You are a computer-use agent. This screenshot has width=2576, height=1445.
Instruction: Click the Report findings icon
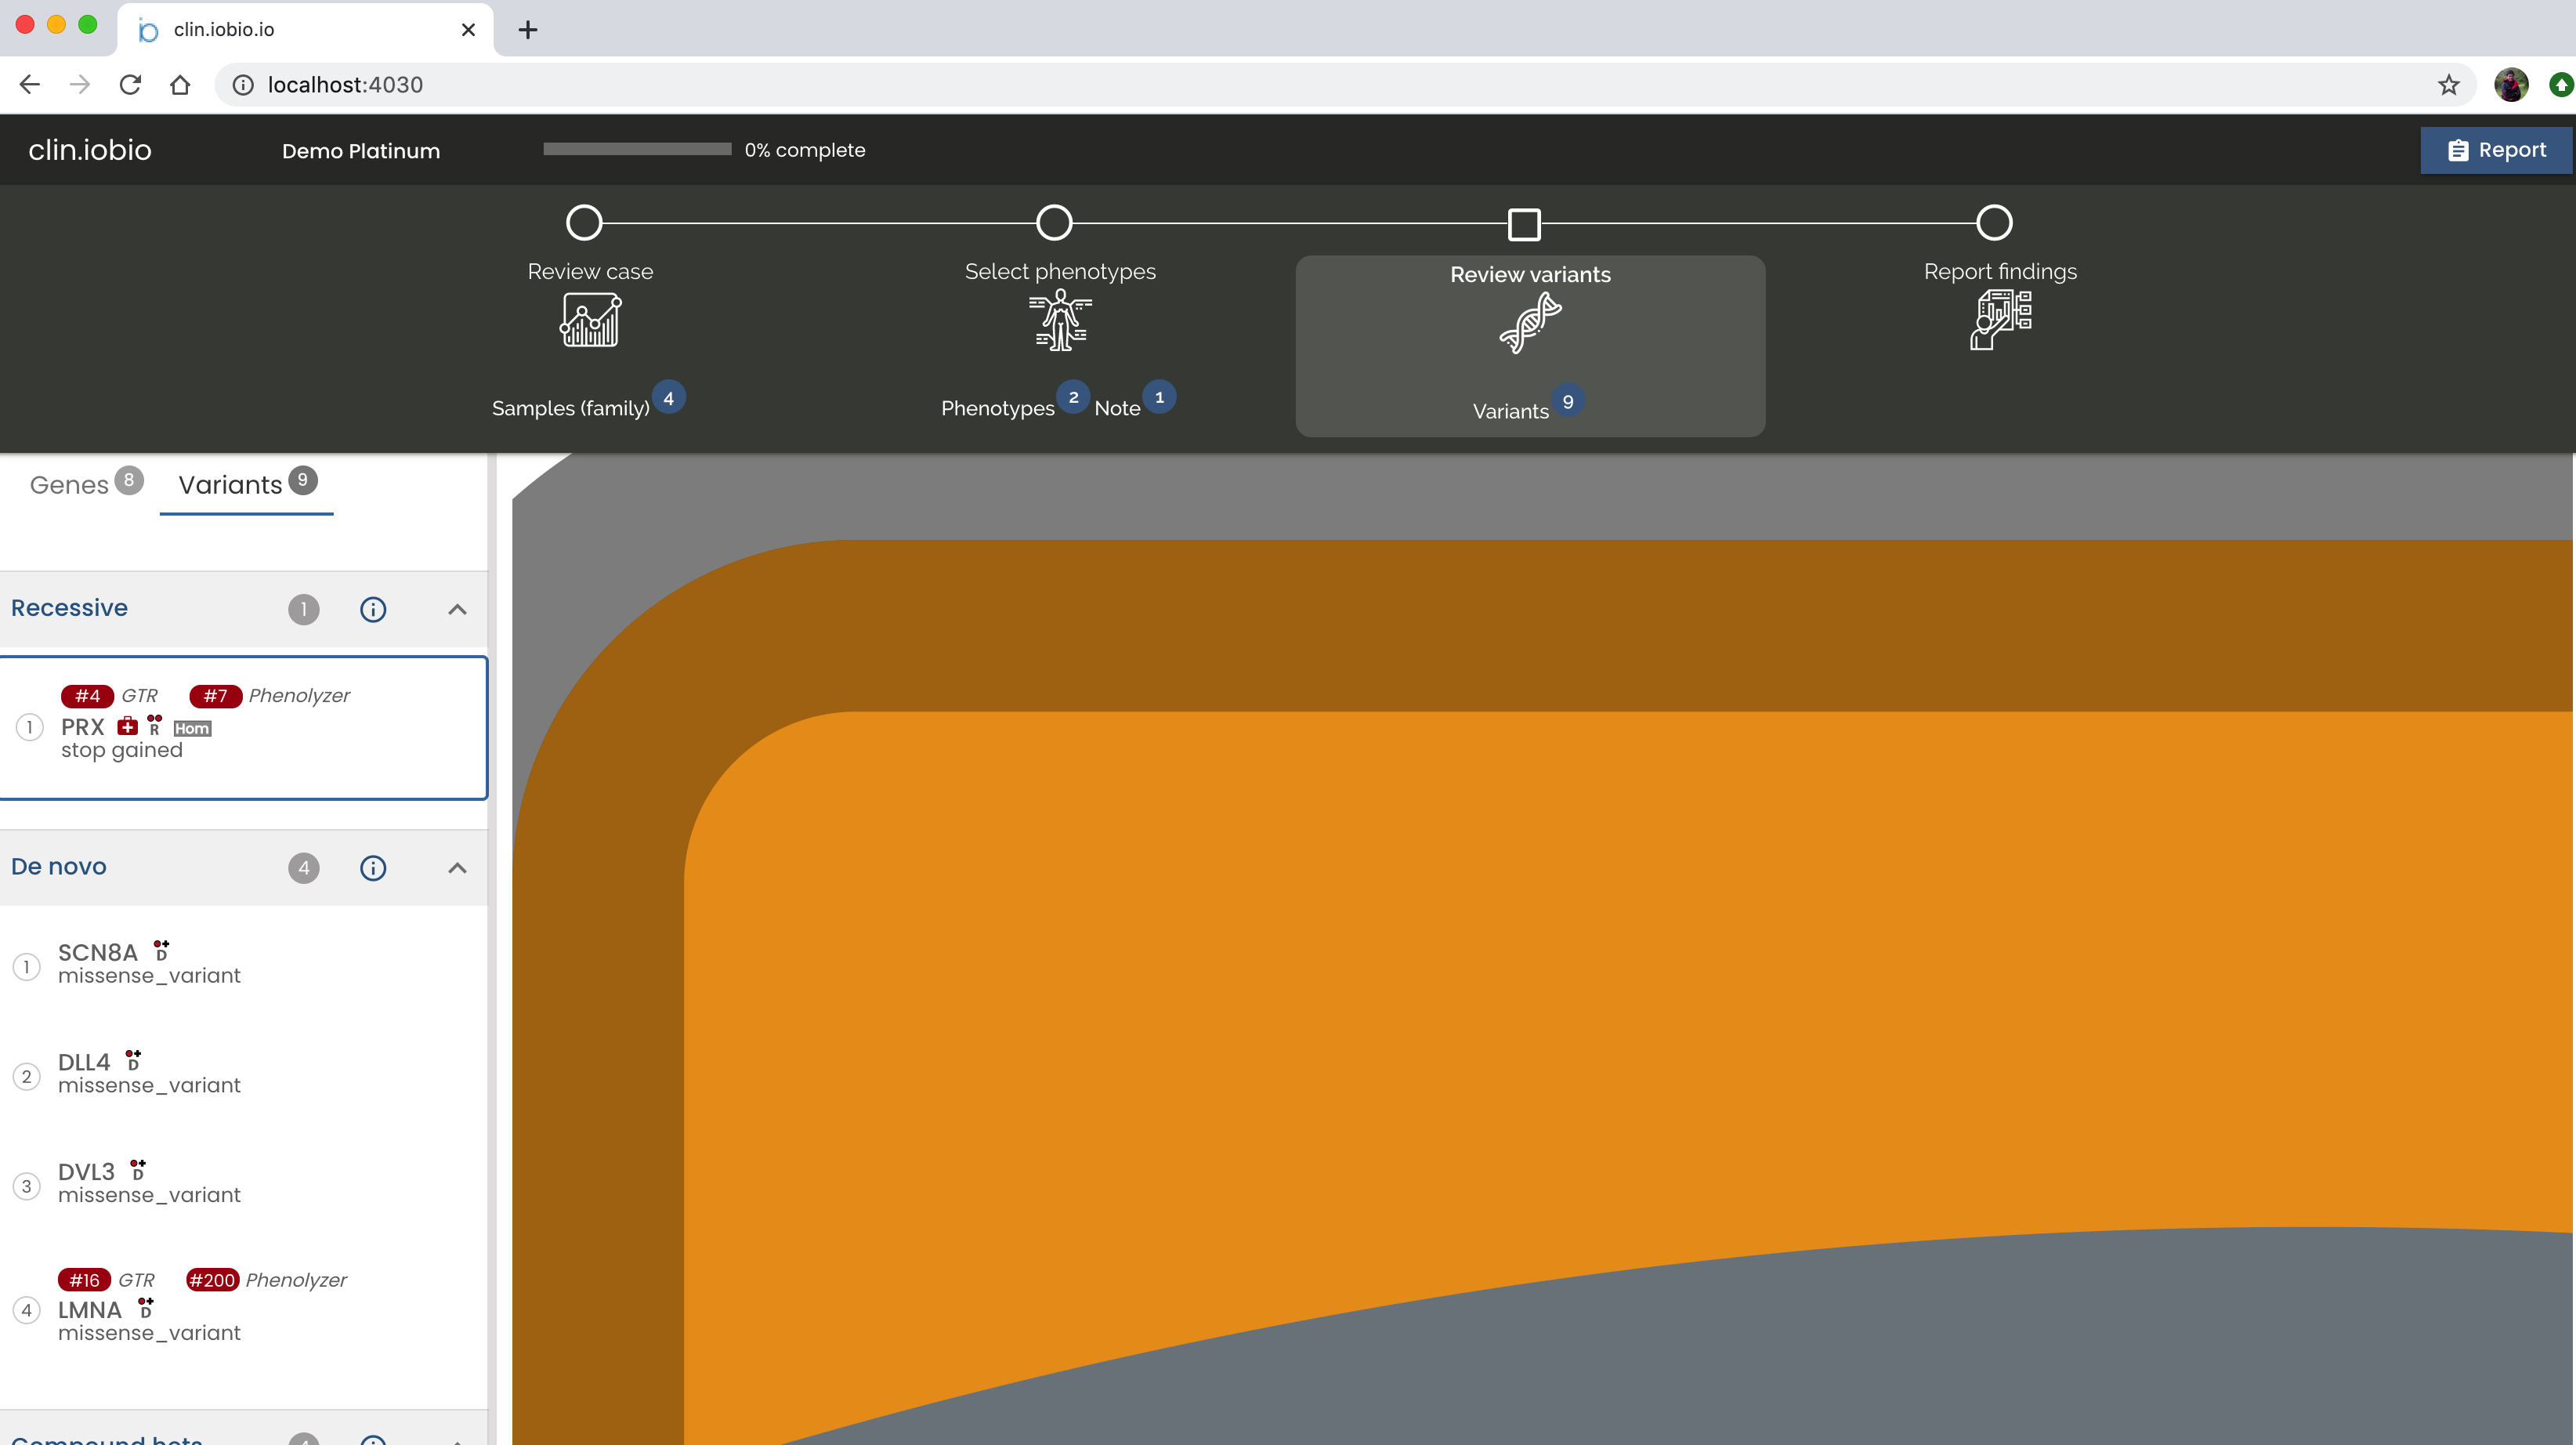click(x=2000, y=320)
